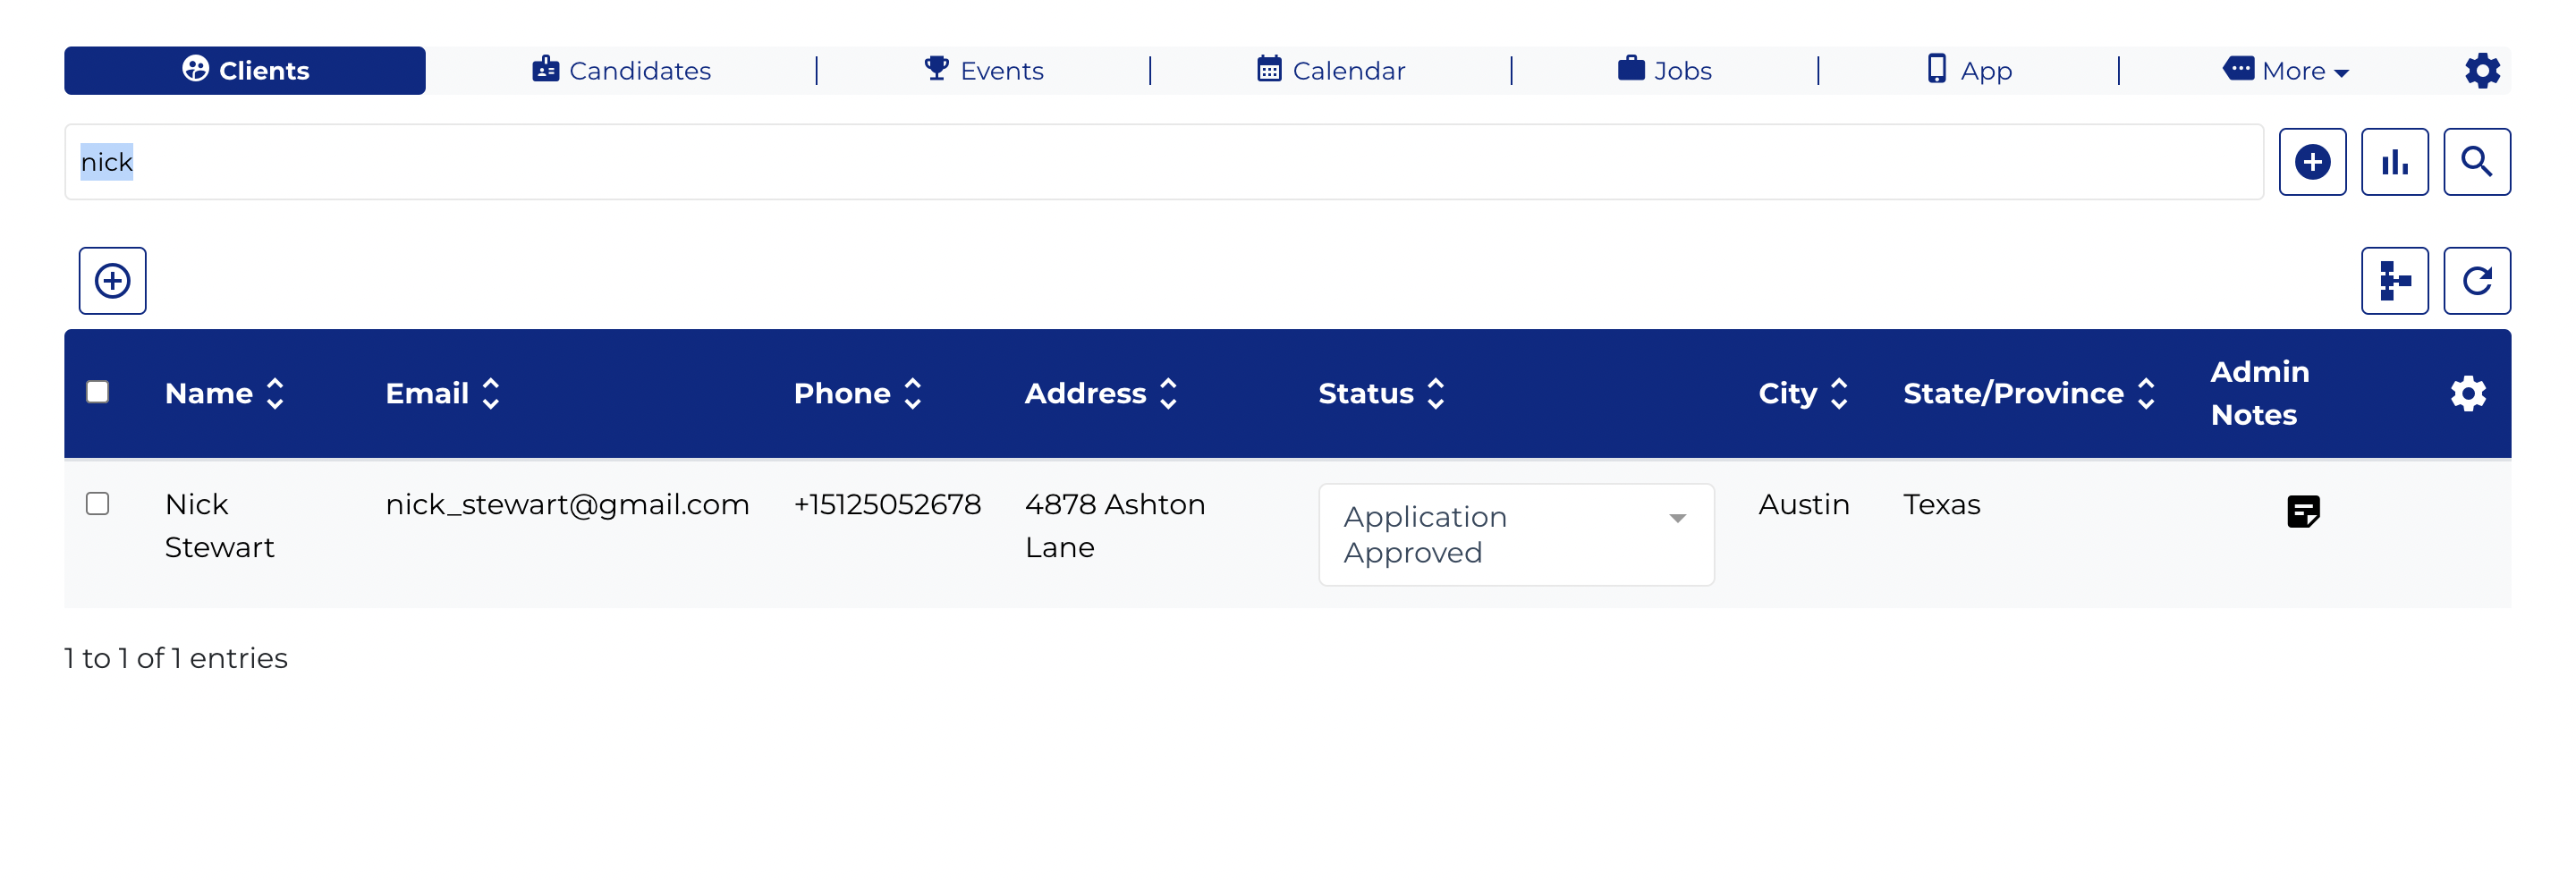
Task: Click the top navigation settings gear
Action: point(2482,71)
